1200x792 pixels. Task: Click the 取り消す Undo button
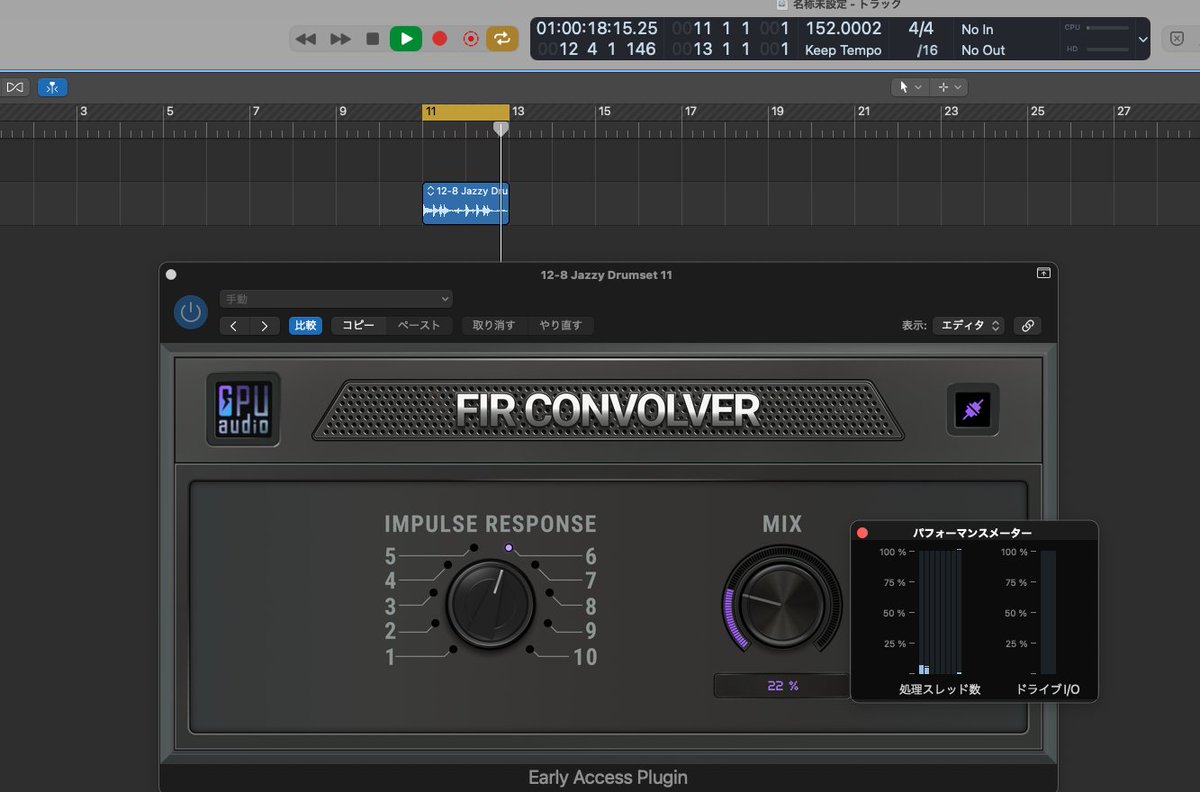click(x=494, y=326)
